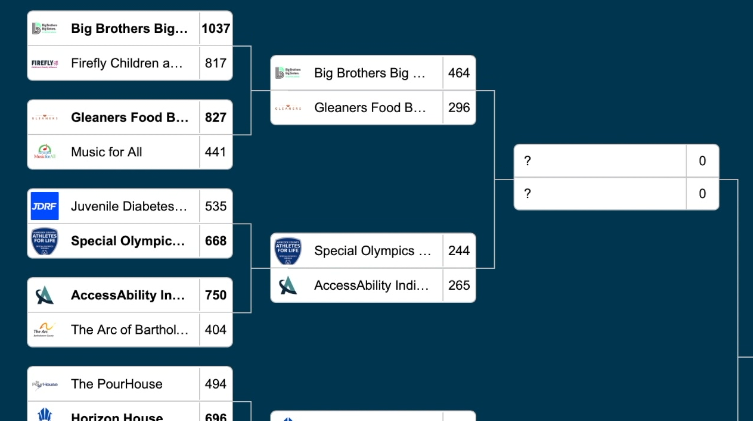753x421 pixels.
Task: Click the blue JDRF logo
Action: 45,207
